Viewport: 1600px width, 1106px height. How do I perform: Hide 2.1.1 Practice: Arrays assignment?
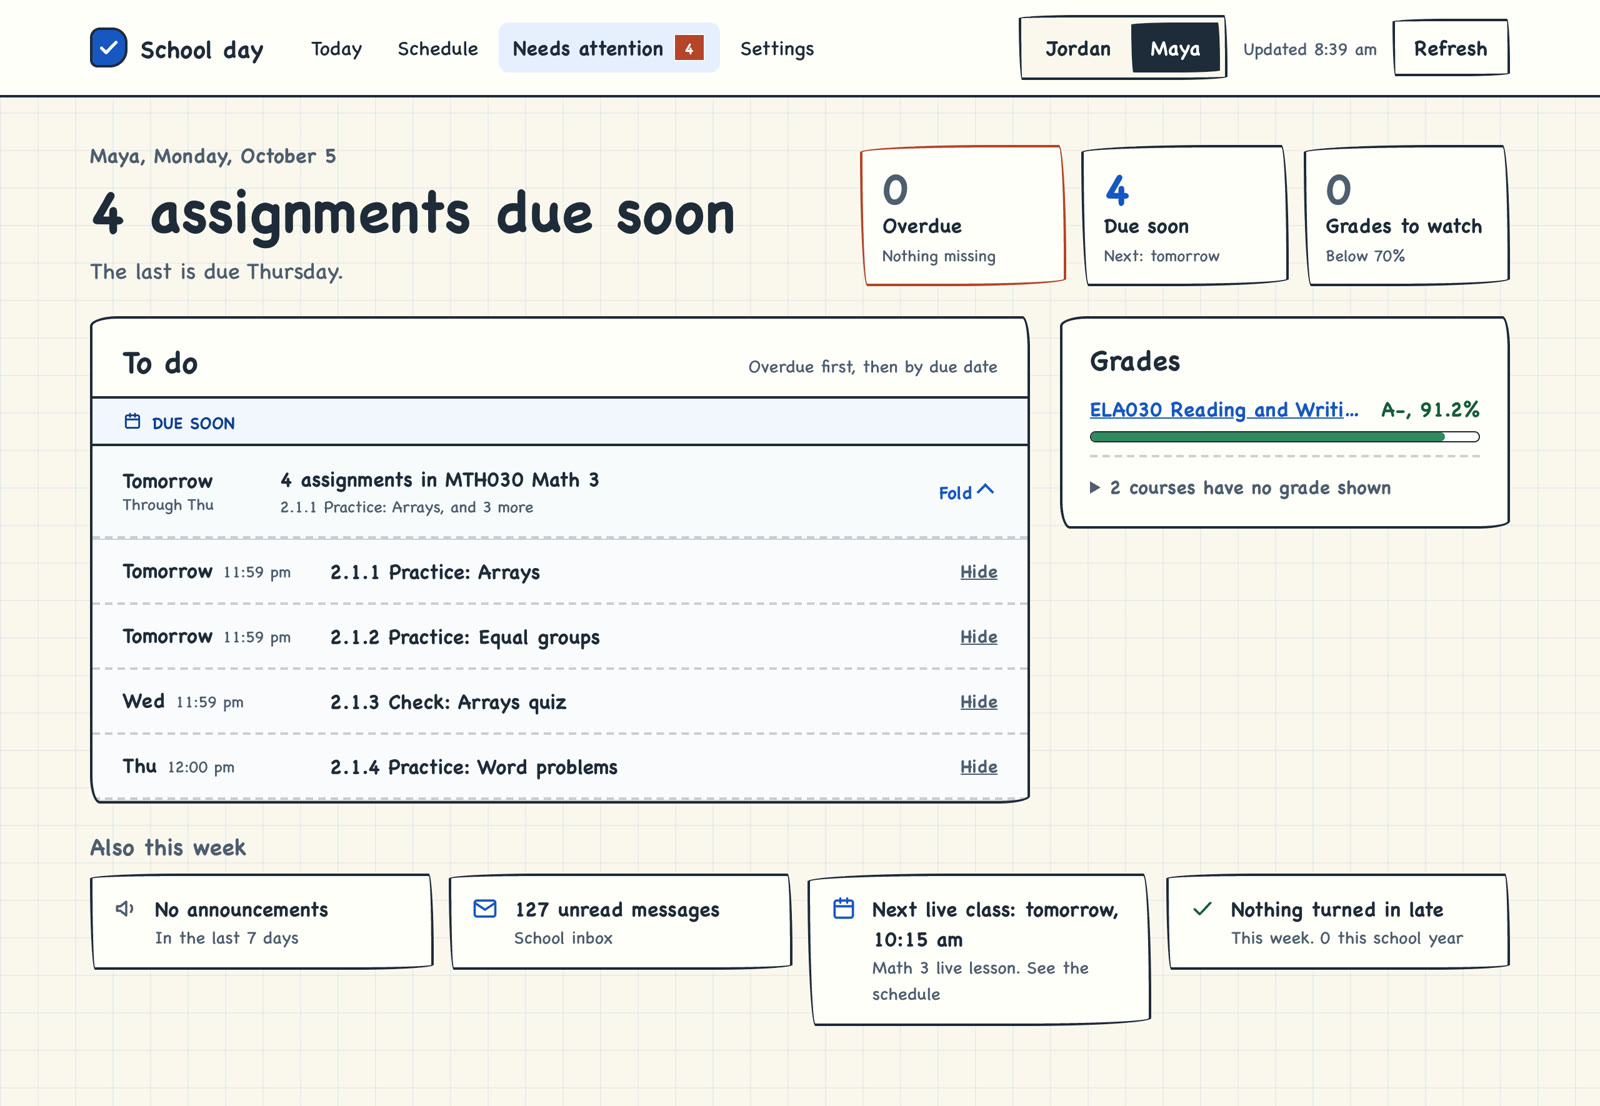(x=978, y=572)
